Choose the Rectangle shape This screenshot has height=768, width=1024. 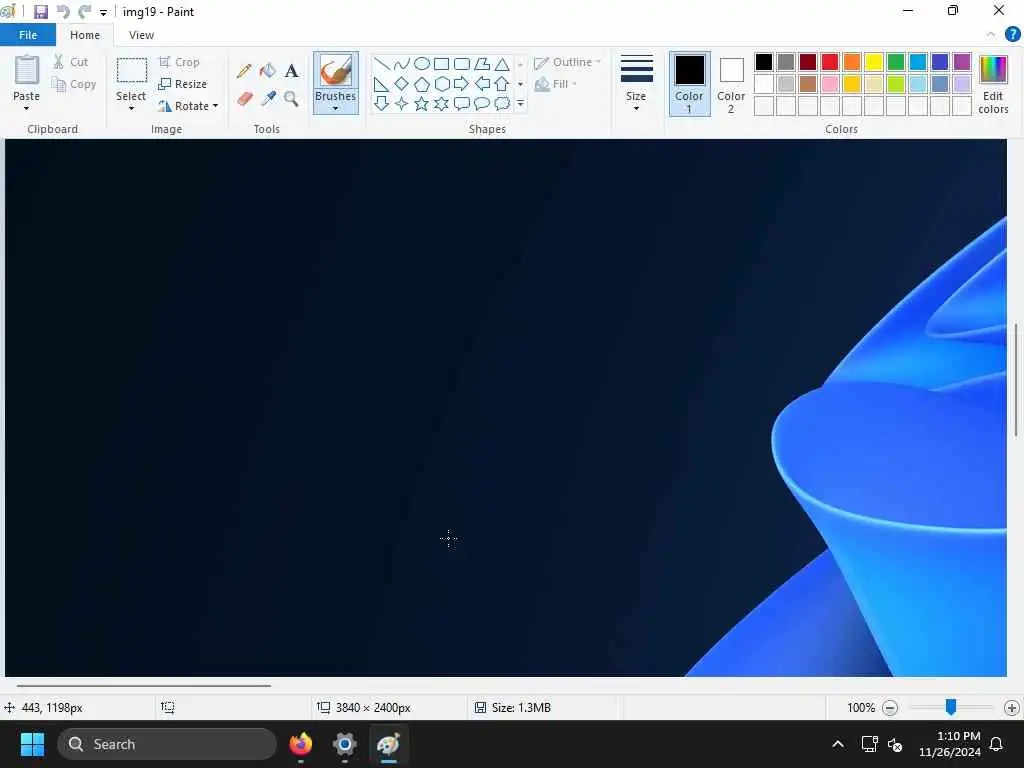442,63
